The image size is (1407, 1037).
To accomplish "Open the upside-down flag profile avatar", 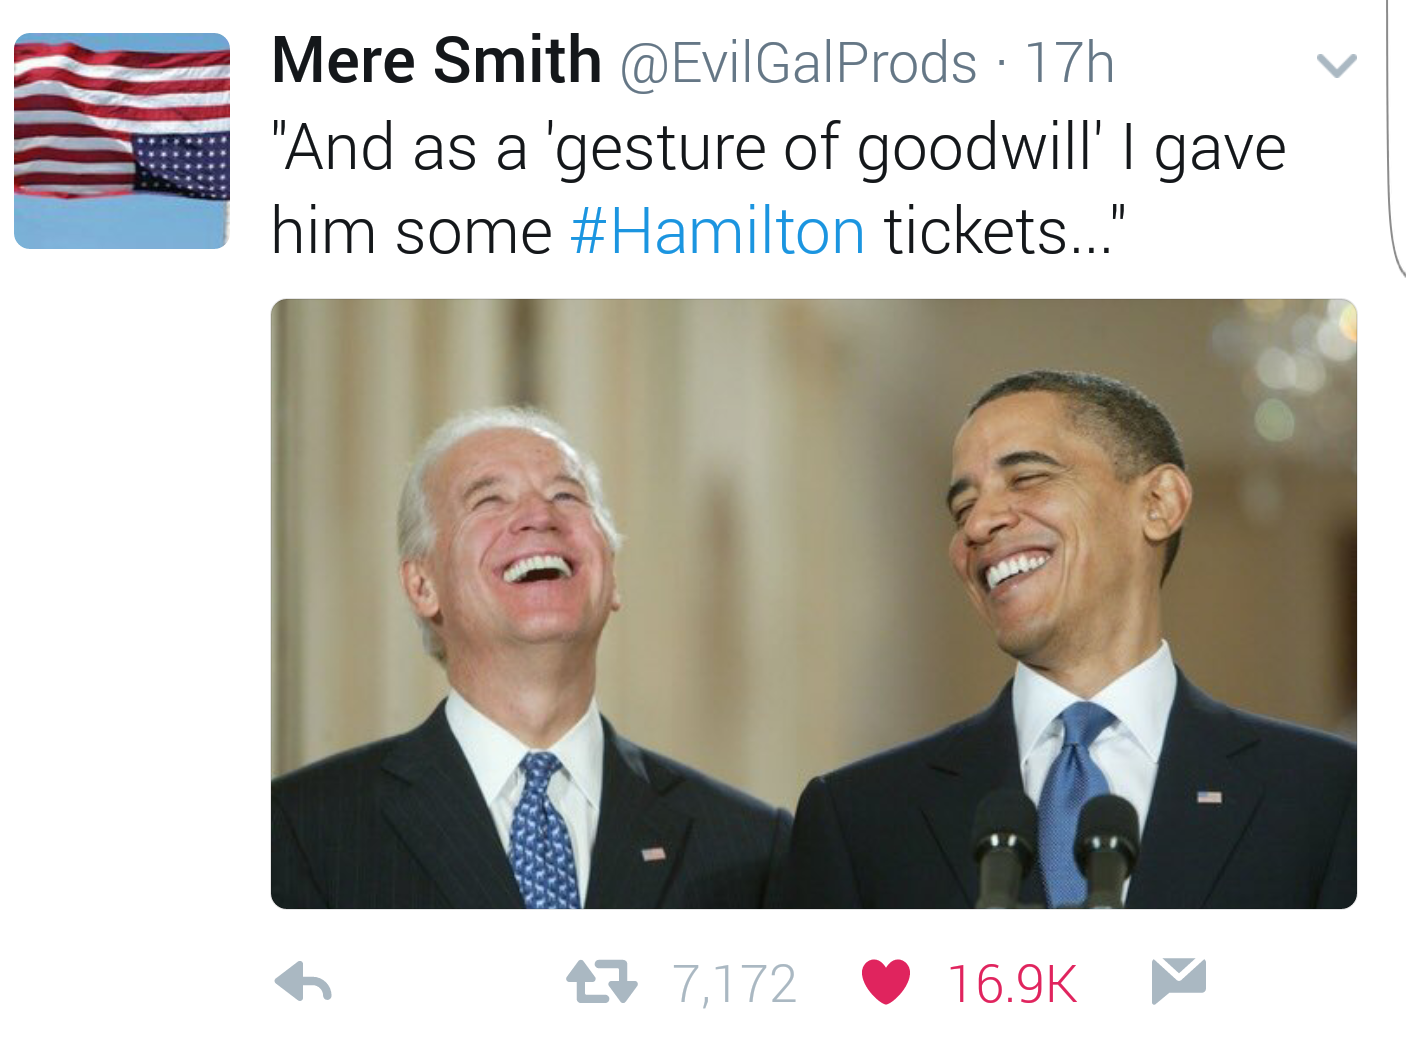I will pyautogui.click(x=122, y=141).
